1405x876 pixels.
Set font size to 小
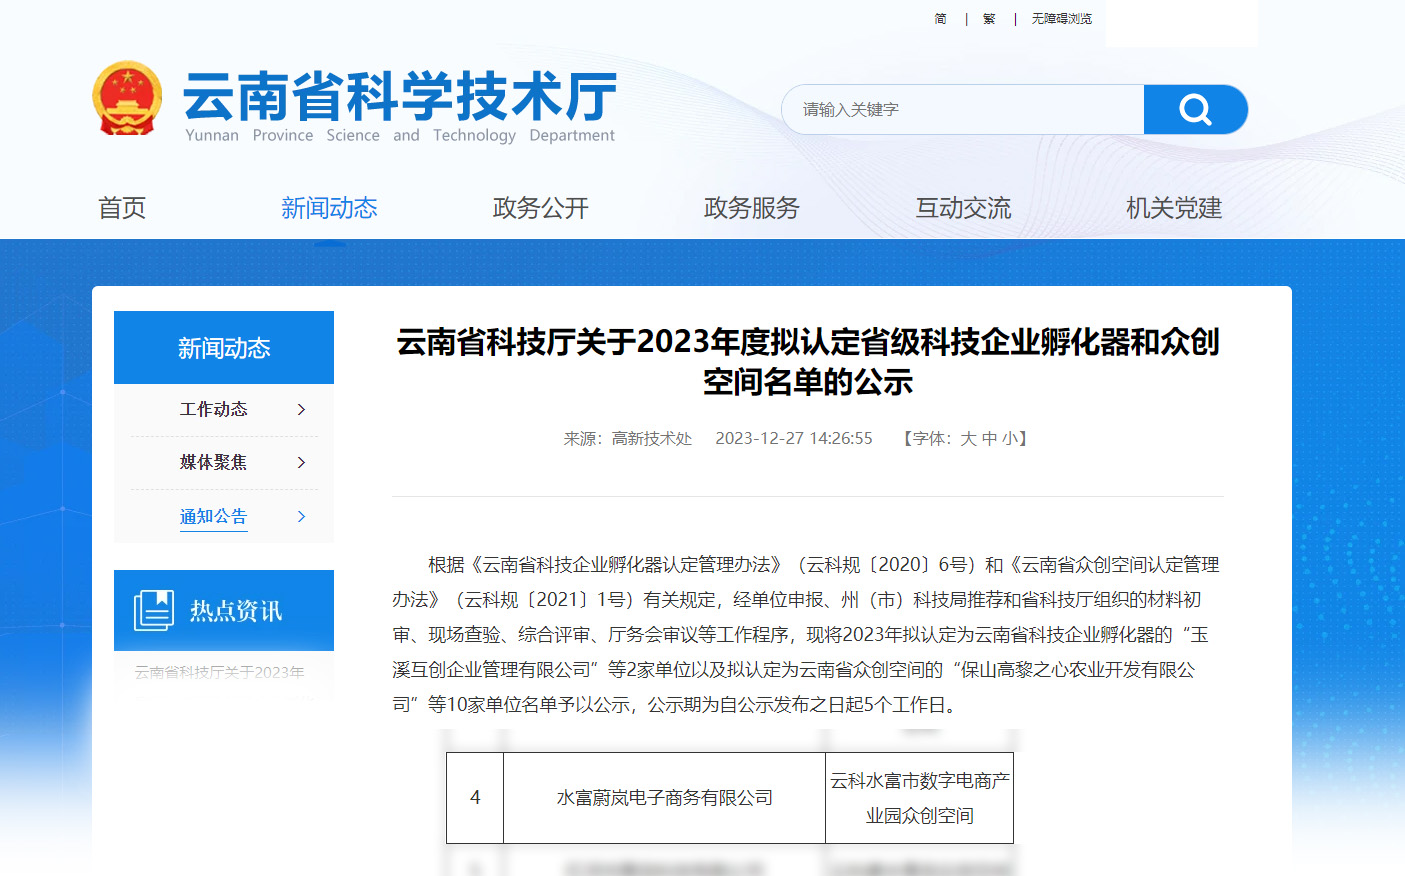point(1010,439)
